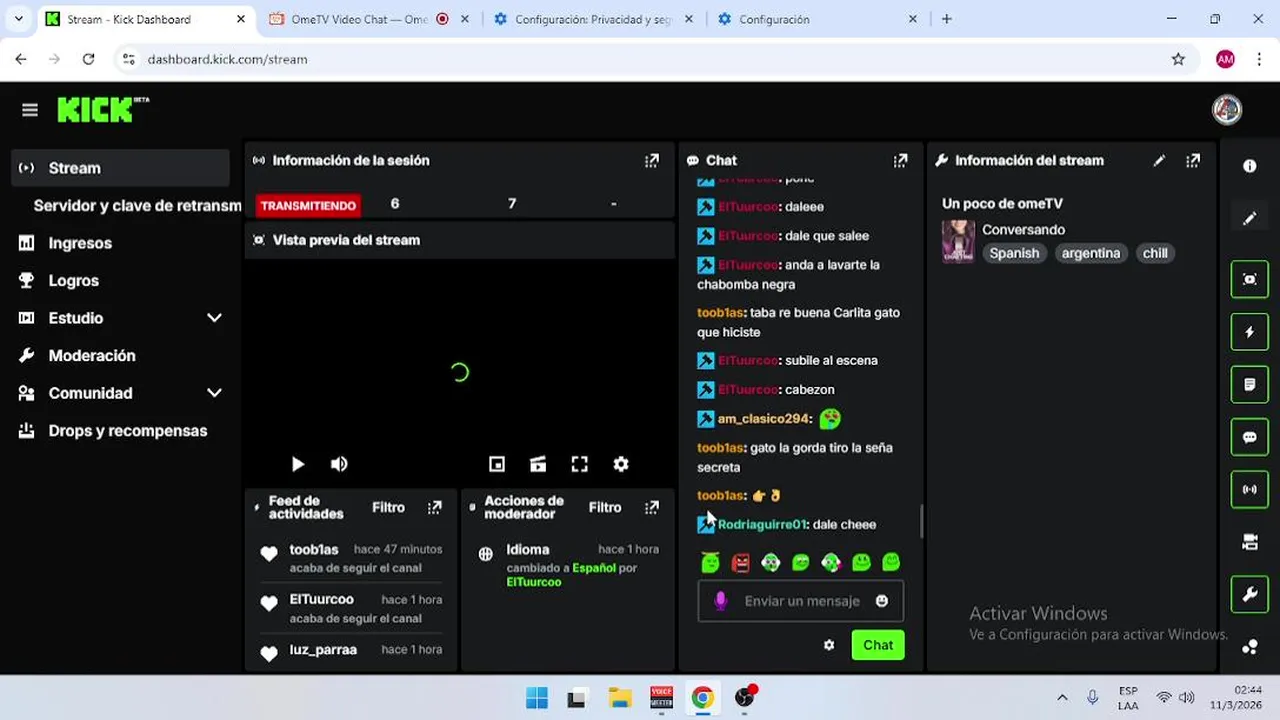The height and width of the screenshot is (720, 1280).
Task: Toggle the broadcast signal widget in sidebar
Action: 1249,490
